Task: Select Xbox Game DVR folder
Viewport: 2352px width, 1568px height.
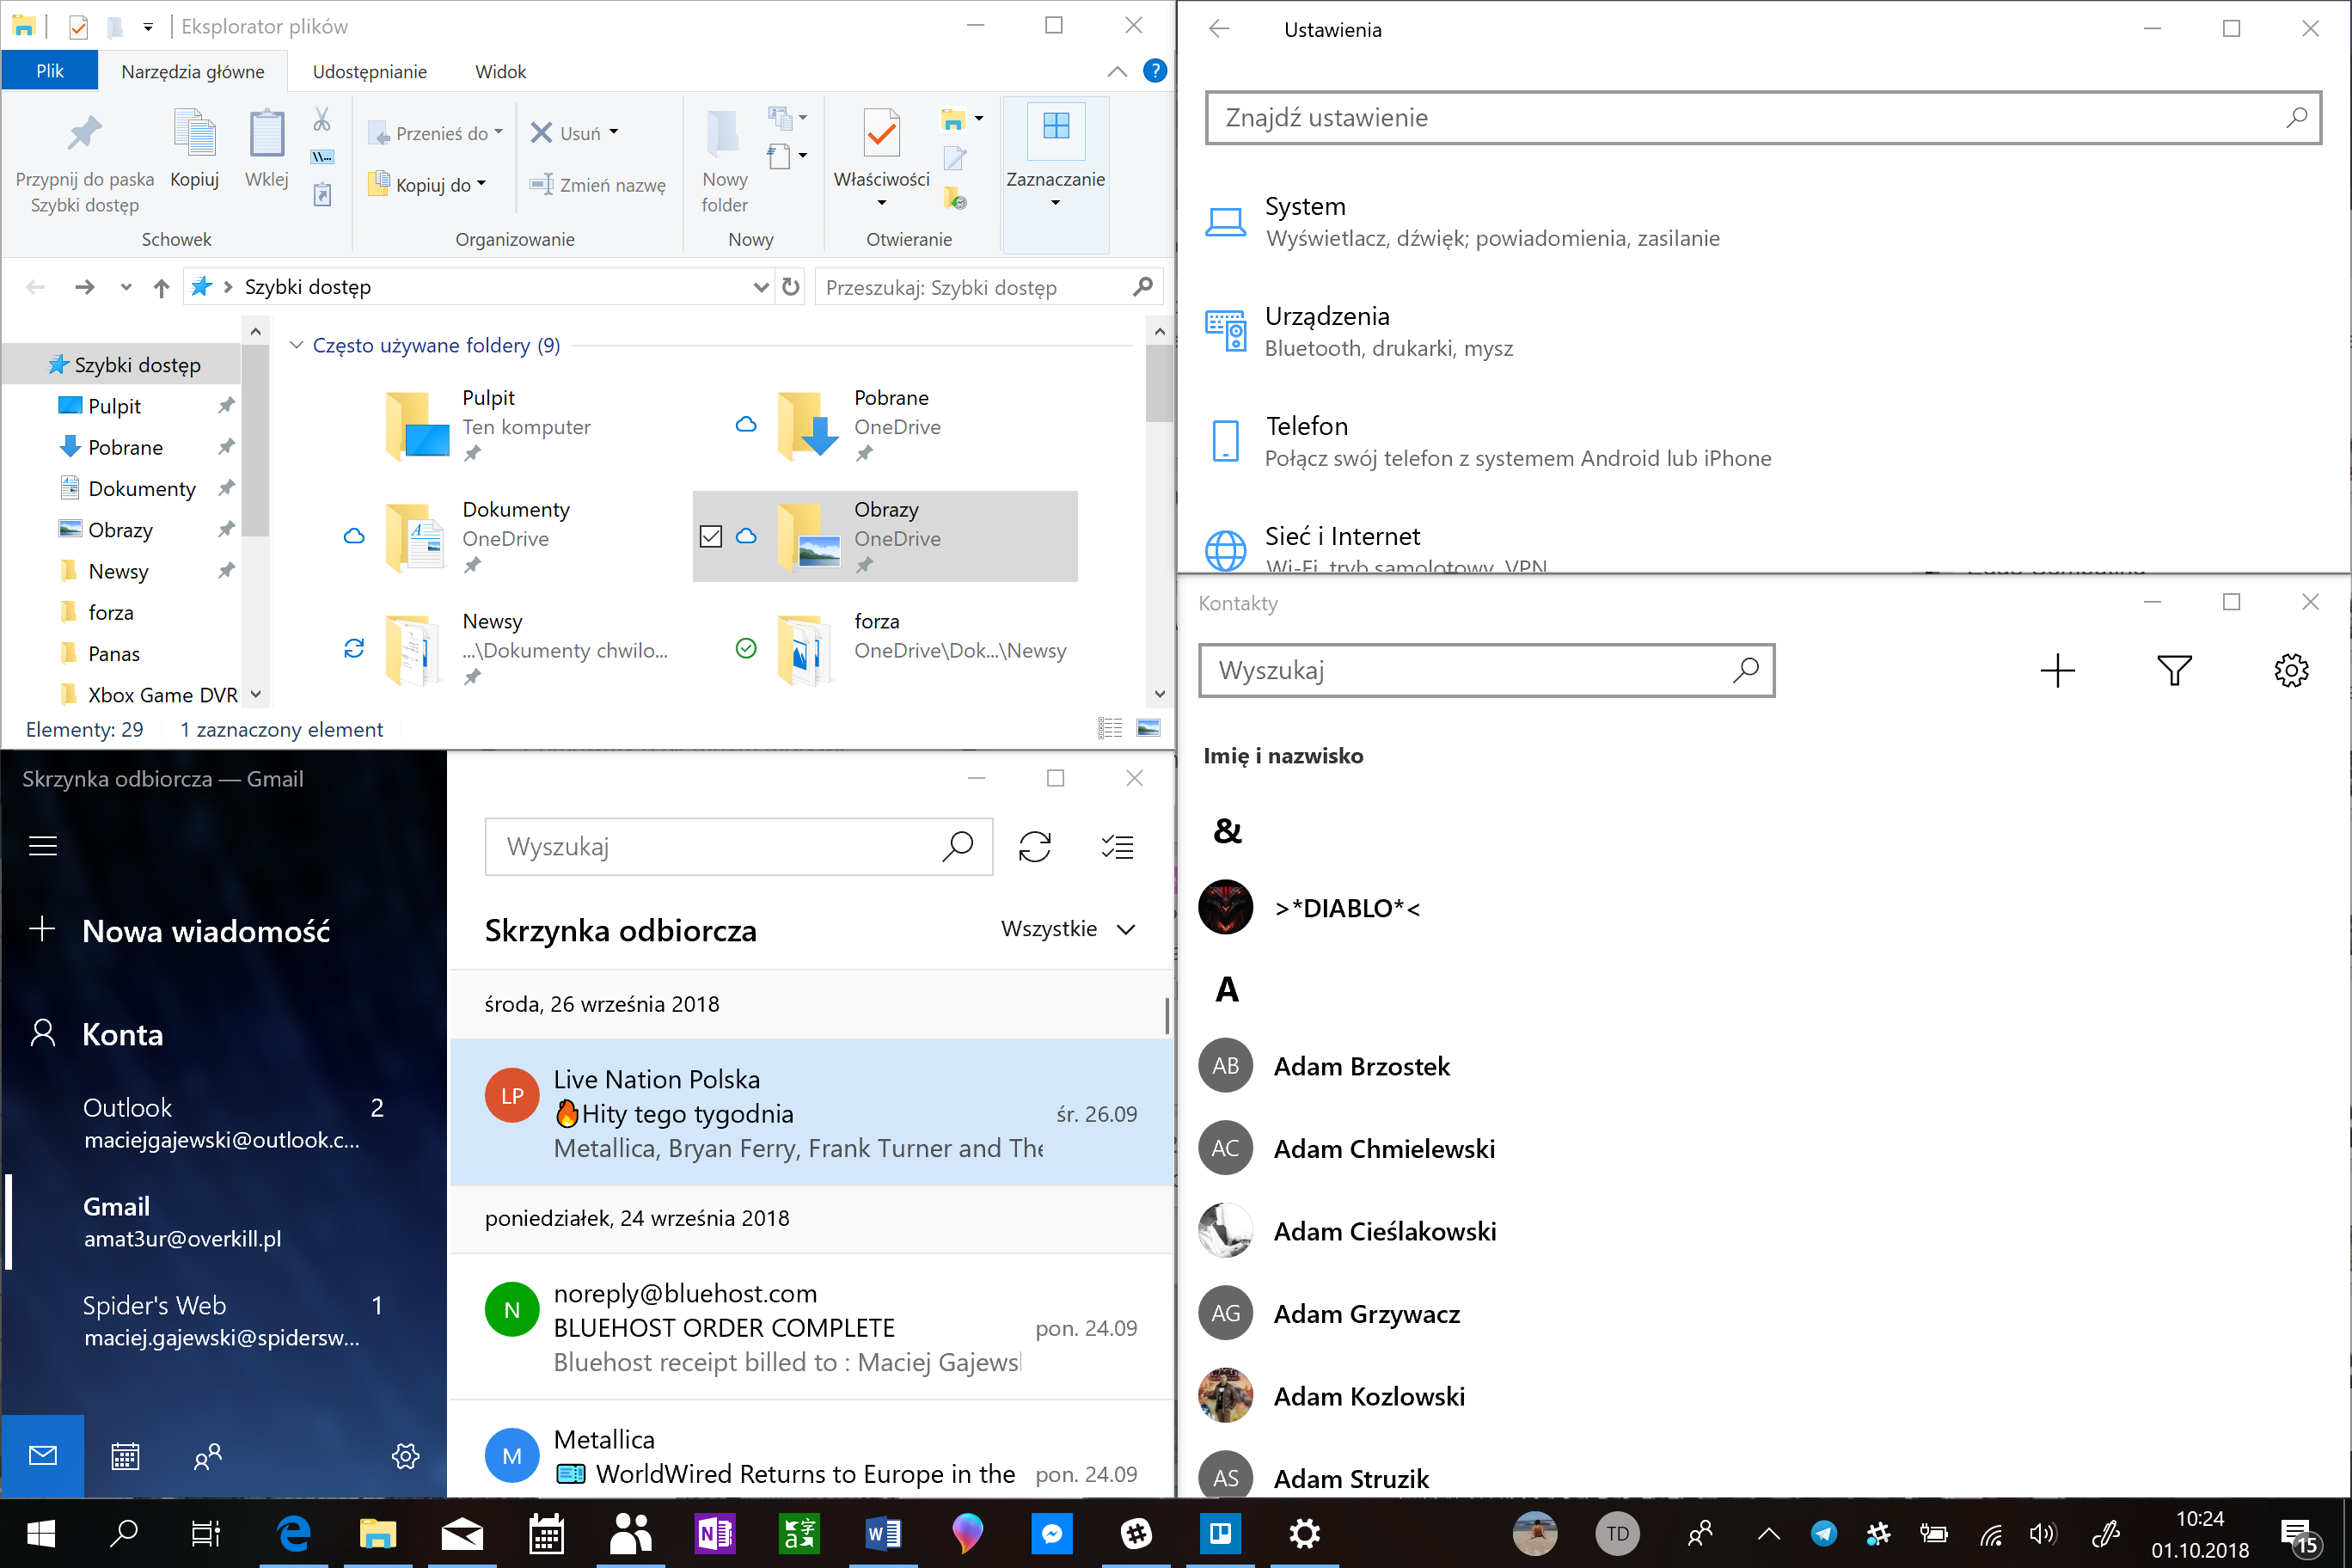Action: [148, 694]
